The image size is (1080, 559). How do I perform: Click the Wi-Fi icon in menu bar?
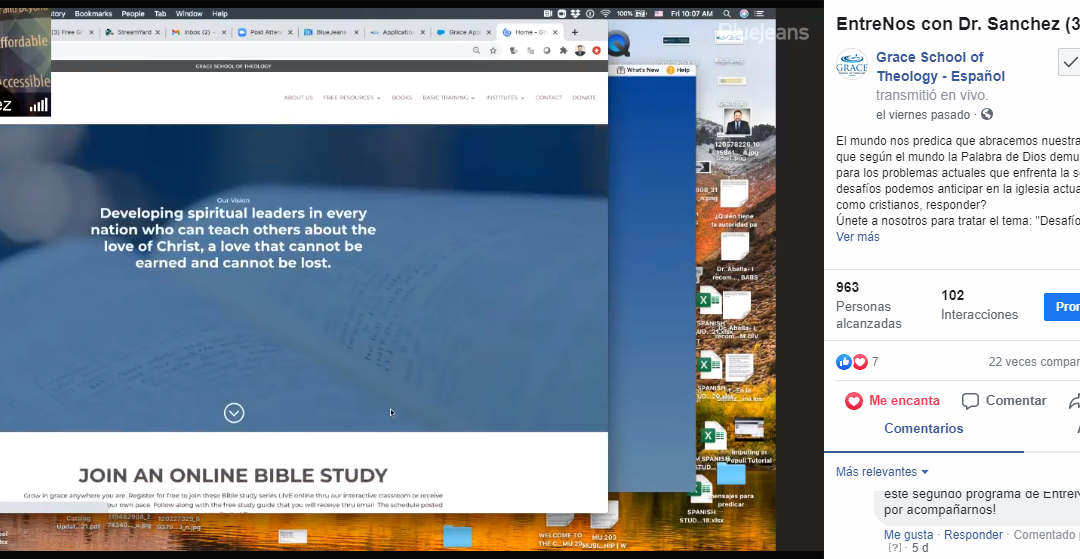point(605,13)
